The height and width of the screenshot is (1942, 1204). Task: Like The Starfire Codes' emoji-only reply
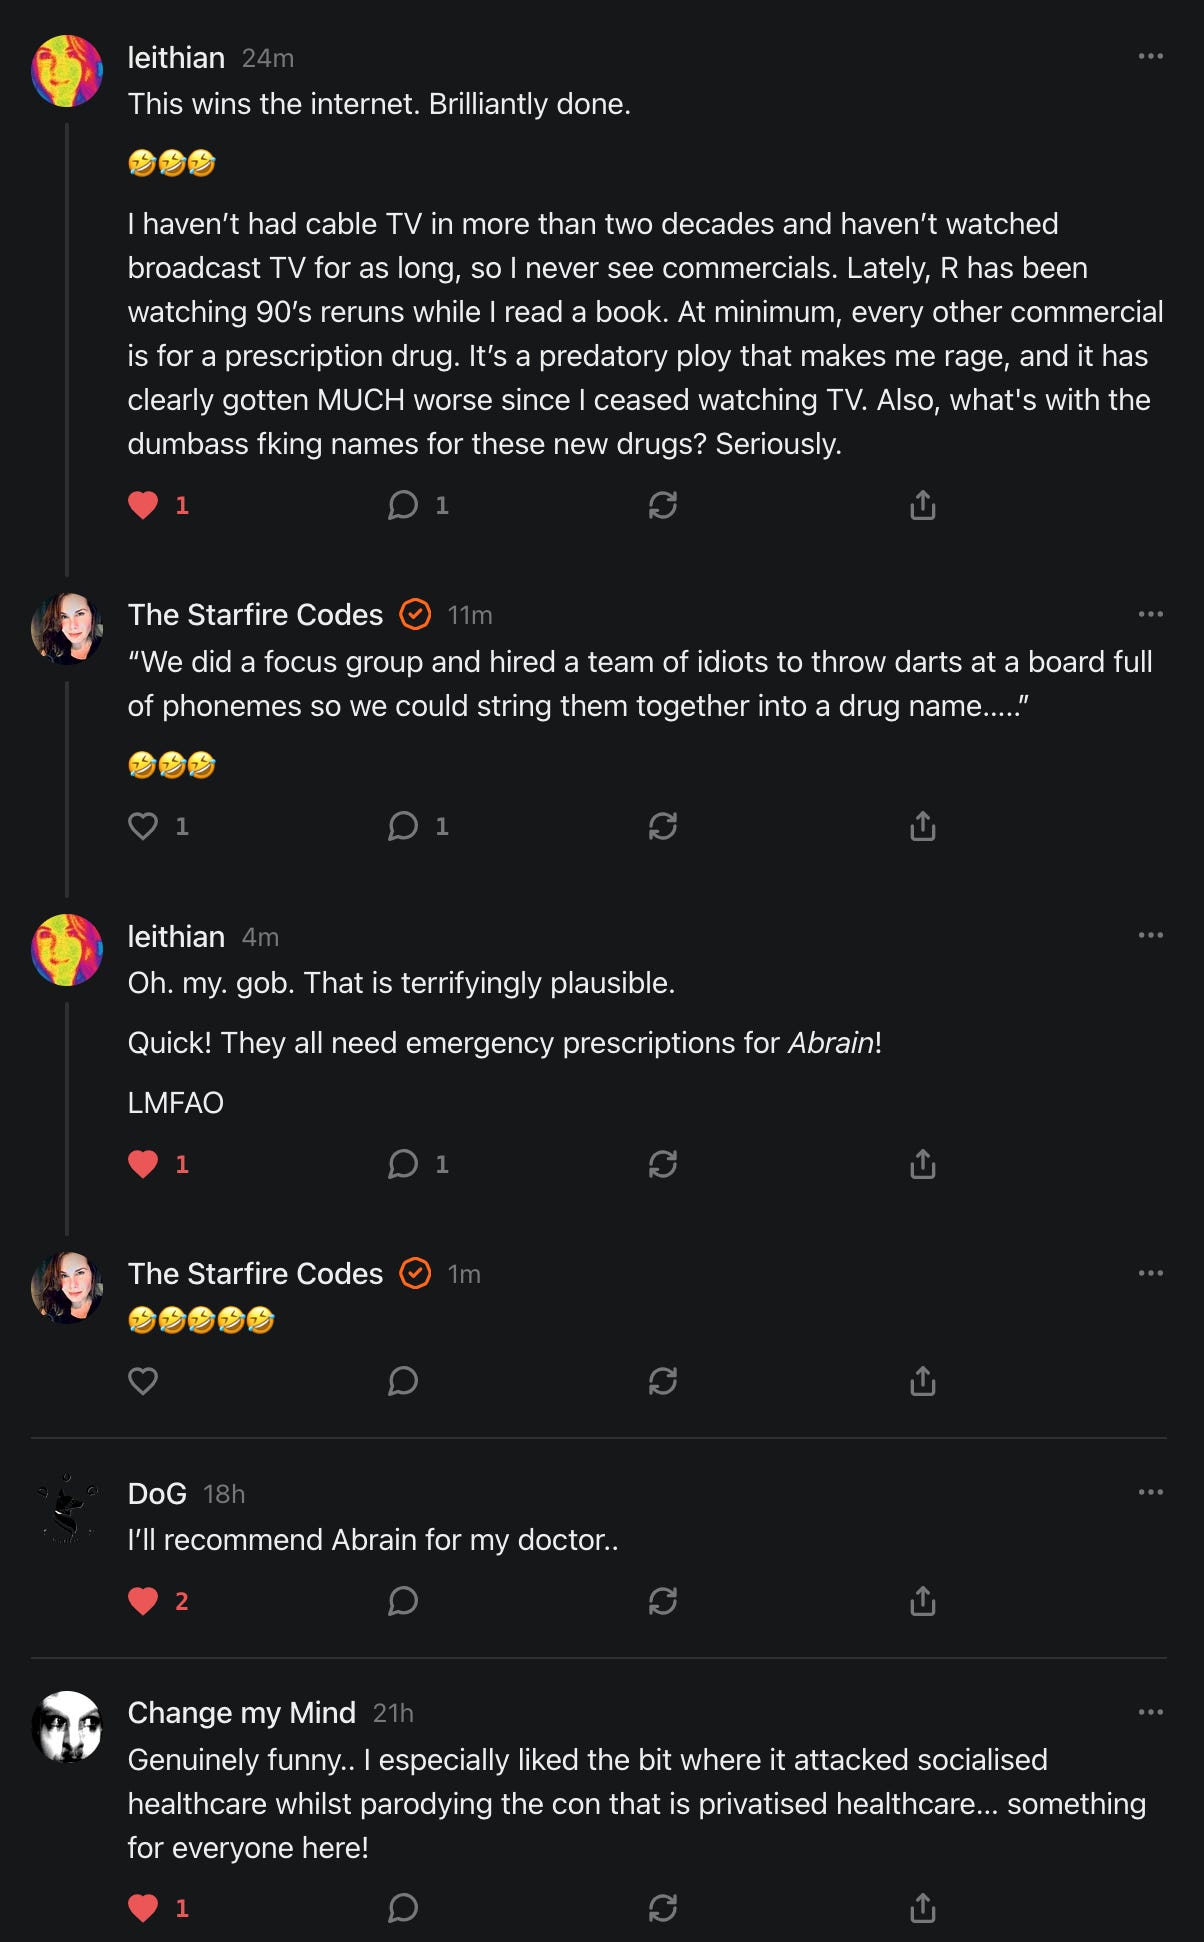(143, 1381)
